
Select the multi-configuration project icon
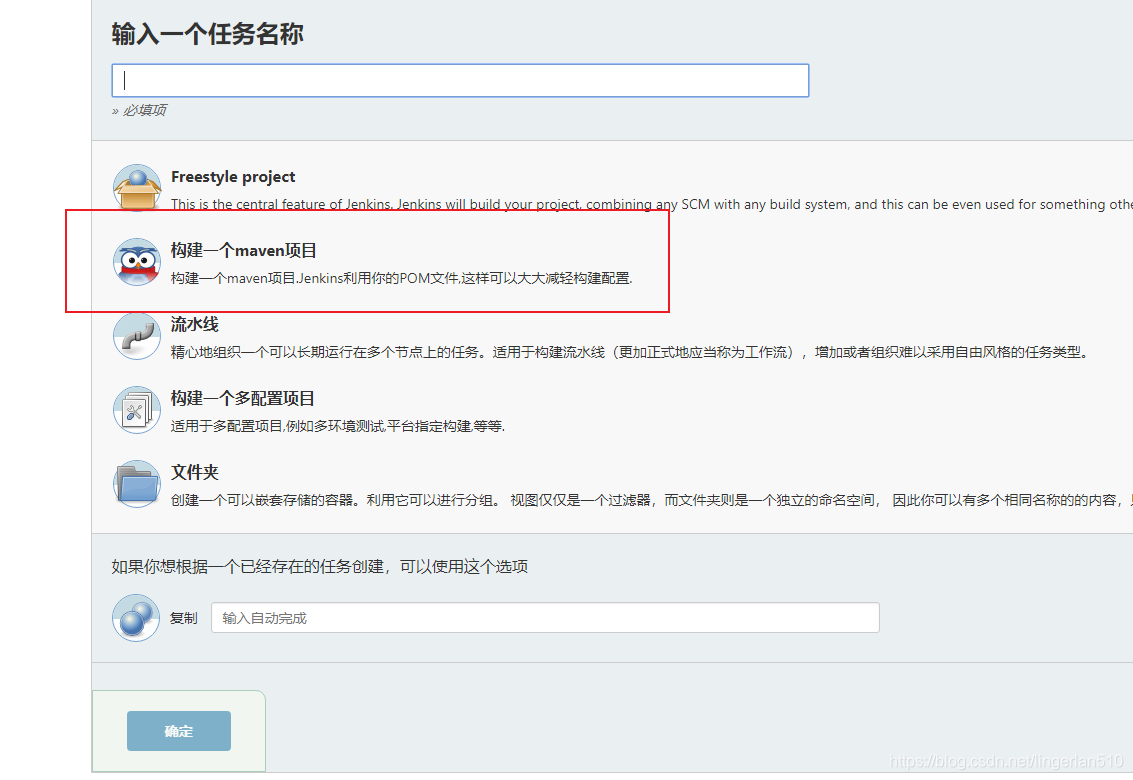click(137, 410)
